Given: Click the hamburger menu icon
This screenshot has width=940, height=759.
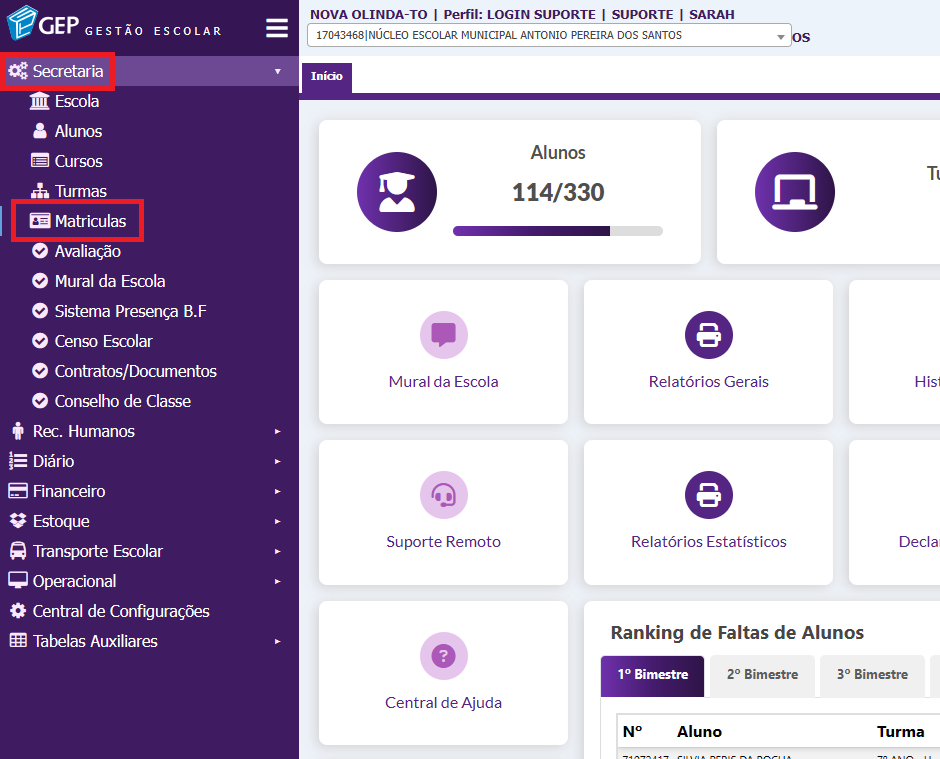Looking at the screenshot, I should 276,28.
